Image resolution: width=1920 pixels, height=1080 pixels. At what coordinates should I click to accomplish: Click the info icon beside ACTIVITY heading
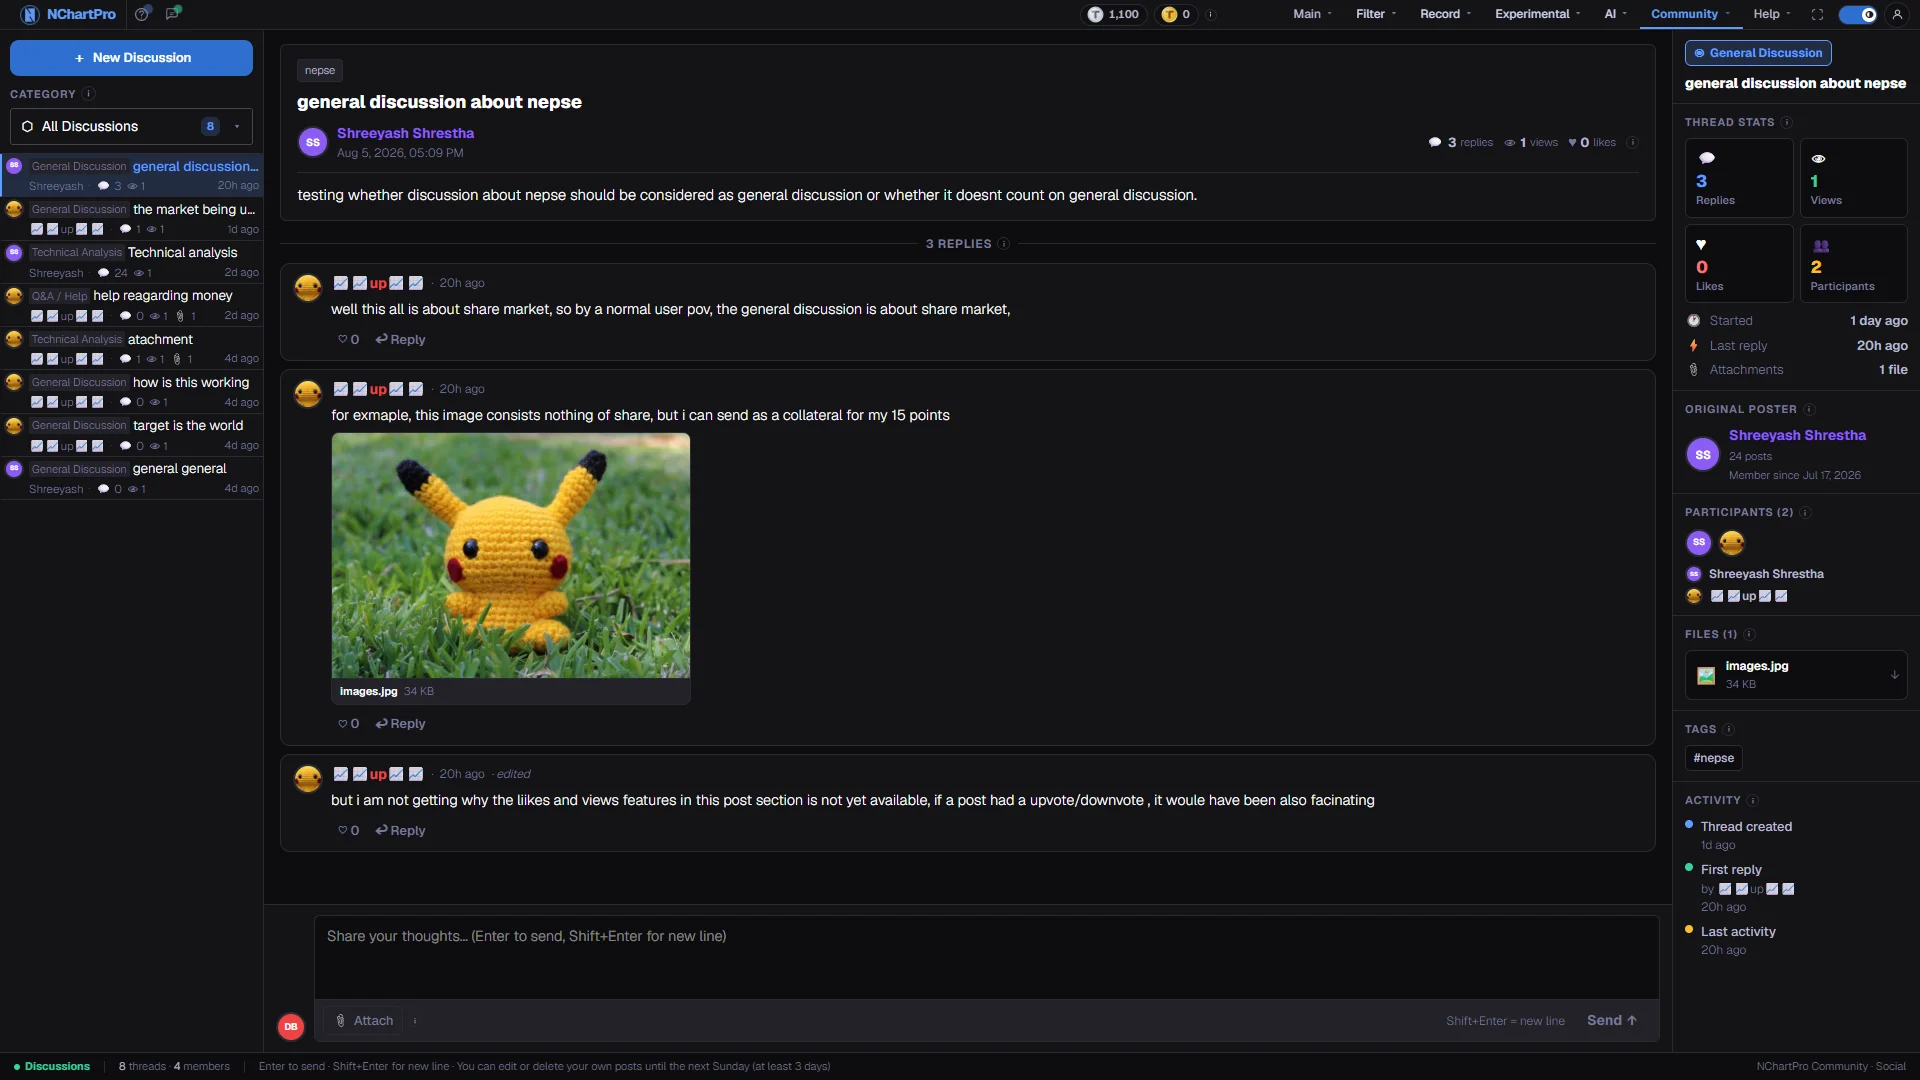click(1752, 800)
